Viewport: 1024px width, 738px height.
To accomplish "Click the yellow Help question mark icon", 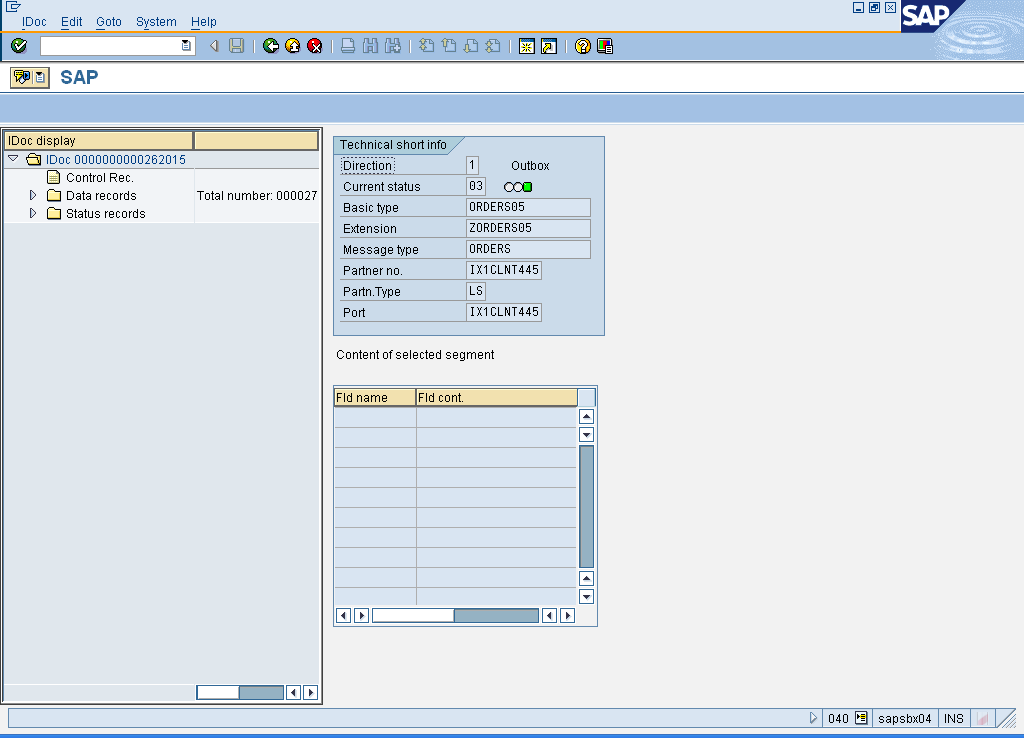I will coord(583,46).
